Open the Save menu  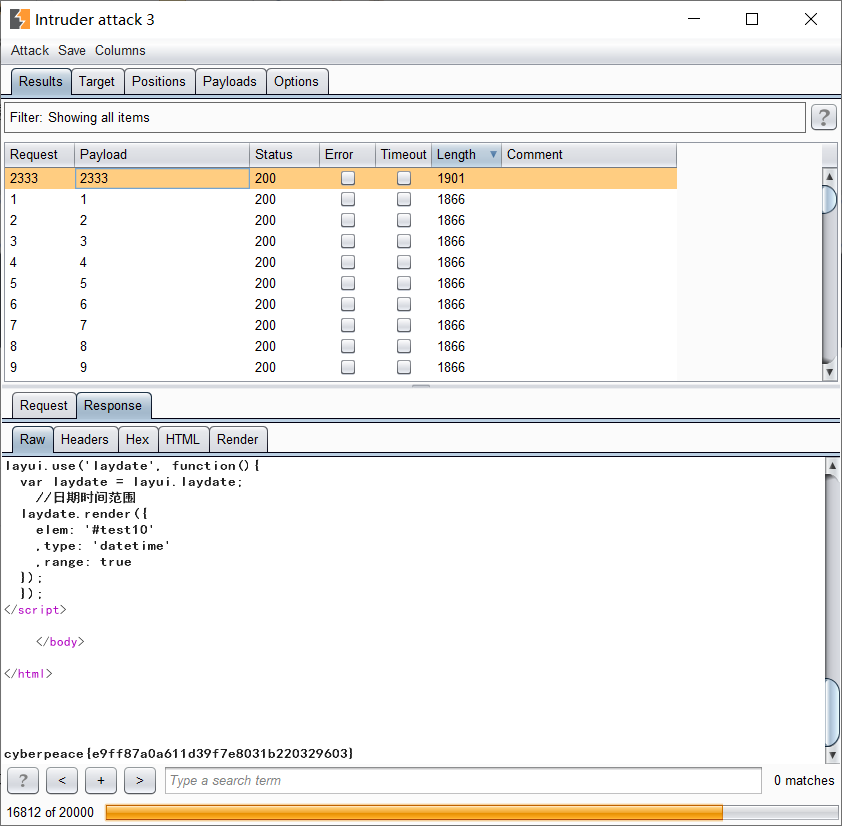(72, 50)
